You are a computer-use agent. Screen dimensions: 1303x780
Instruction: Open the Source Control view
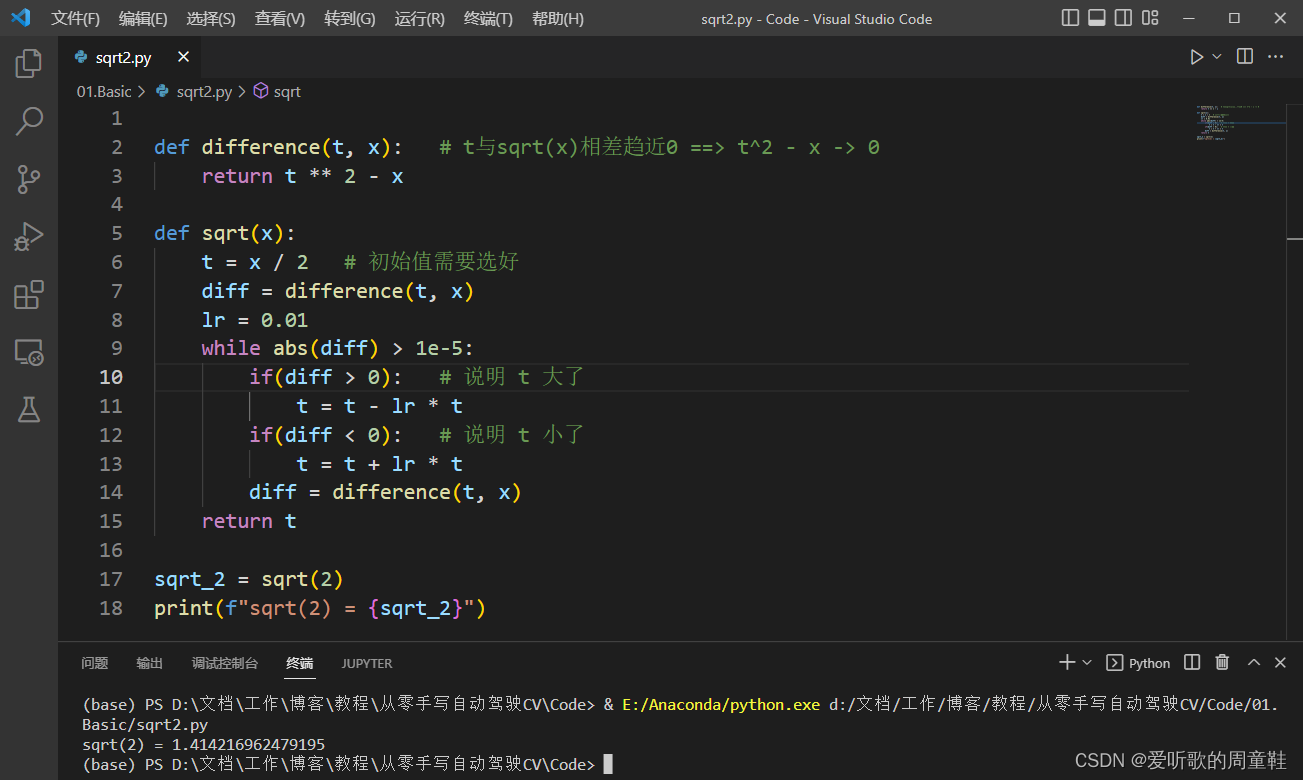(x=29, y=179)
